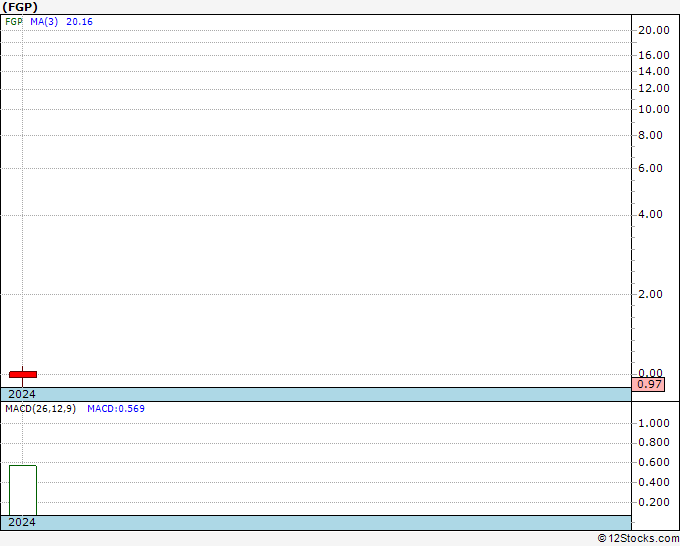The height and width of the screenshot is (546, 680).
Task: Click the 0.400 MACD axis label
Action: [654, 483]
